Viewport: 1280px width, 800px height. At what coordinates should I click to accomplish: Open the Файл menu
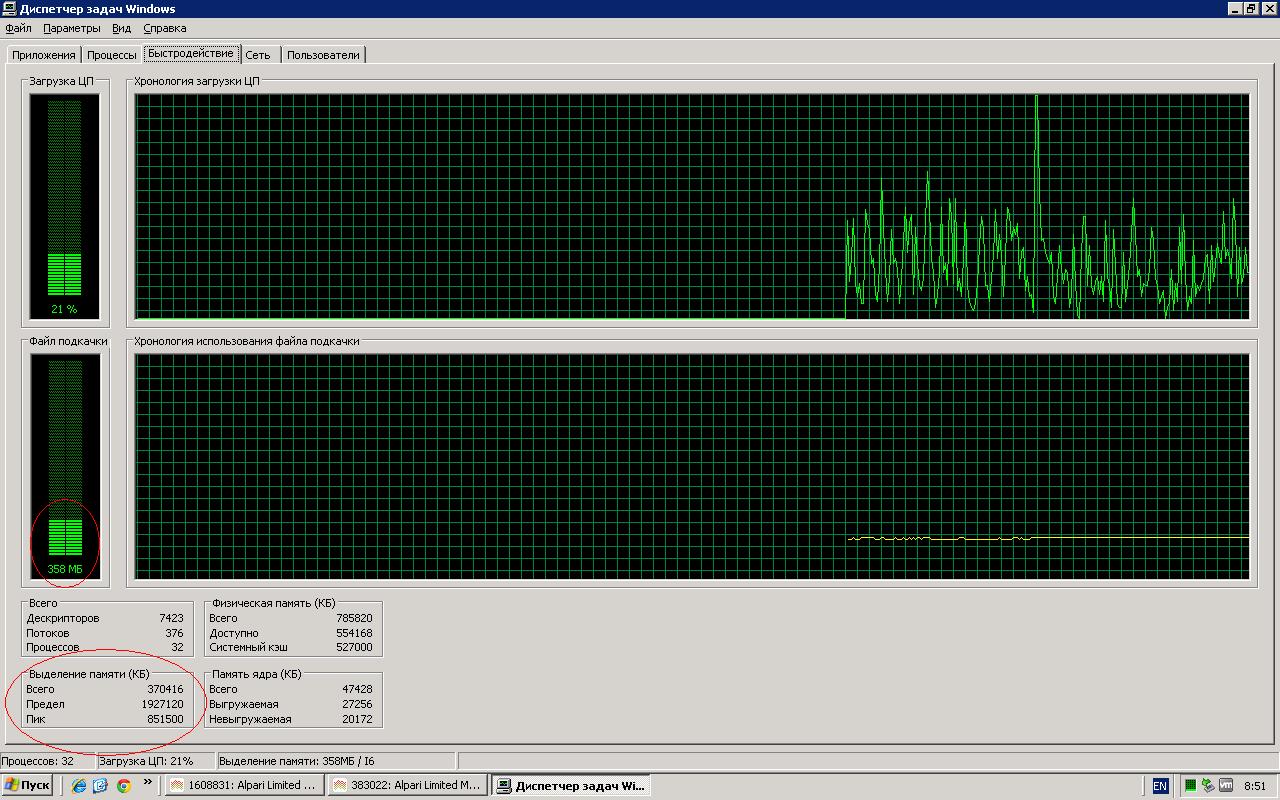18,28
